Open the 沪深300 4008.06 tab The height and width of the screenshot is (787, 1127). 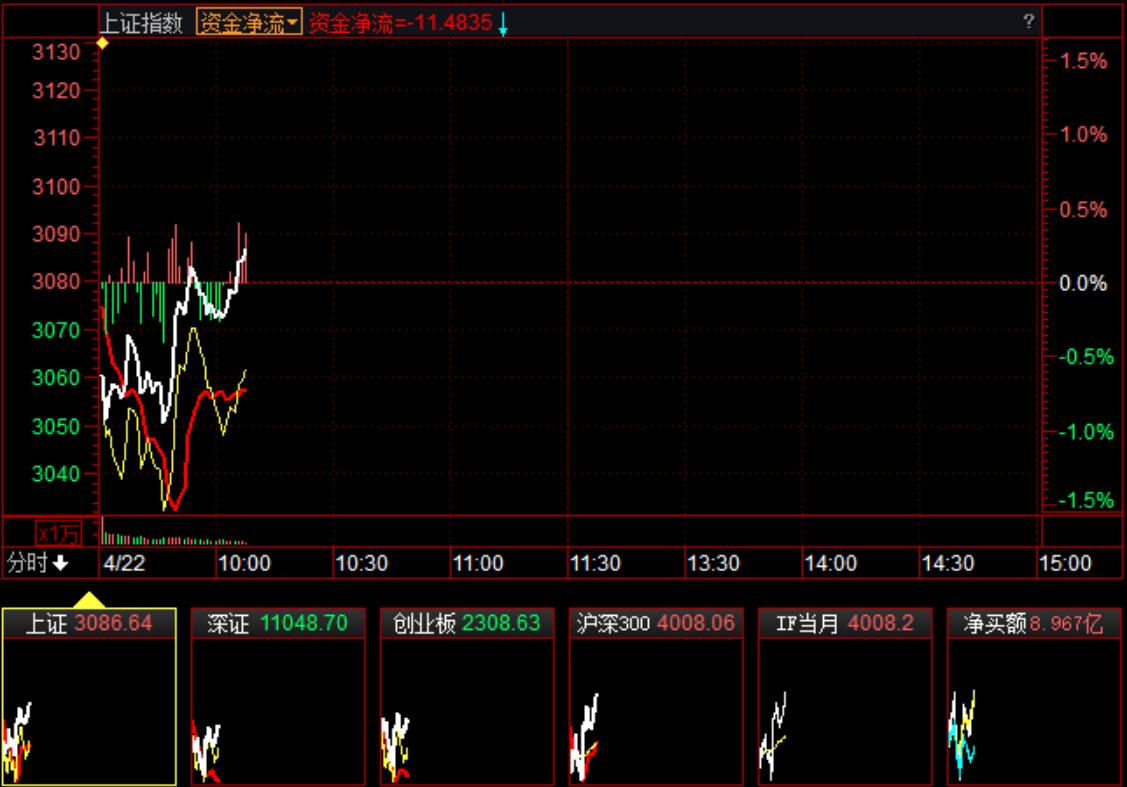[655, 624]
